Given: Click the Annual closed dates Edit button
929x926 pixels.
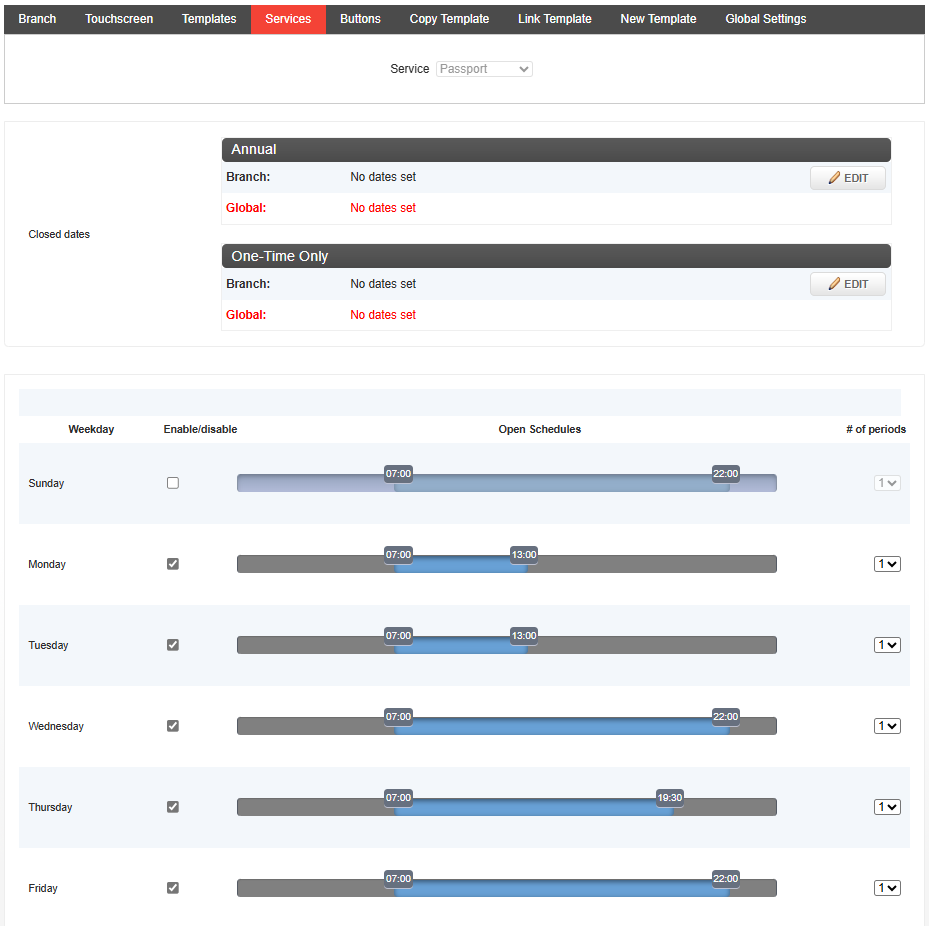Looking at the screenshot, I should [847, 178].
